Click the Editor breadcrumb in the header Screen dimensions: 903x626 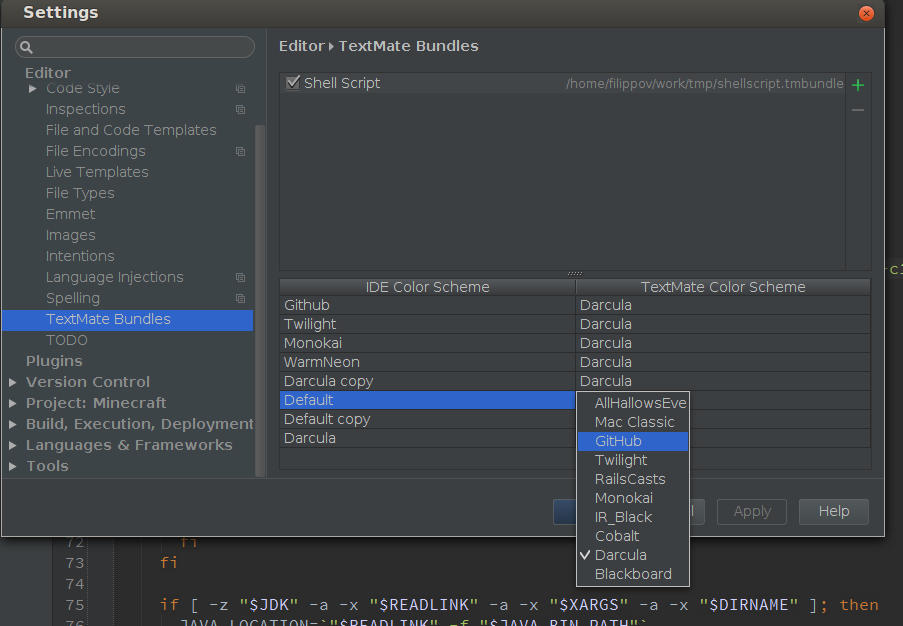click(x=302, y=46)
